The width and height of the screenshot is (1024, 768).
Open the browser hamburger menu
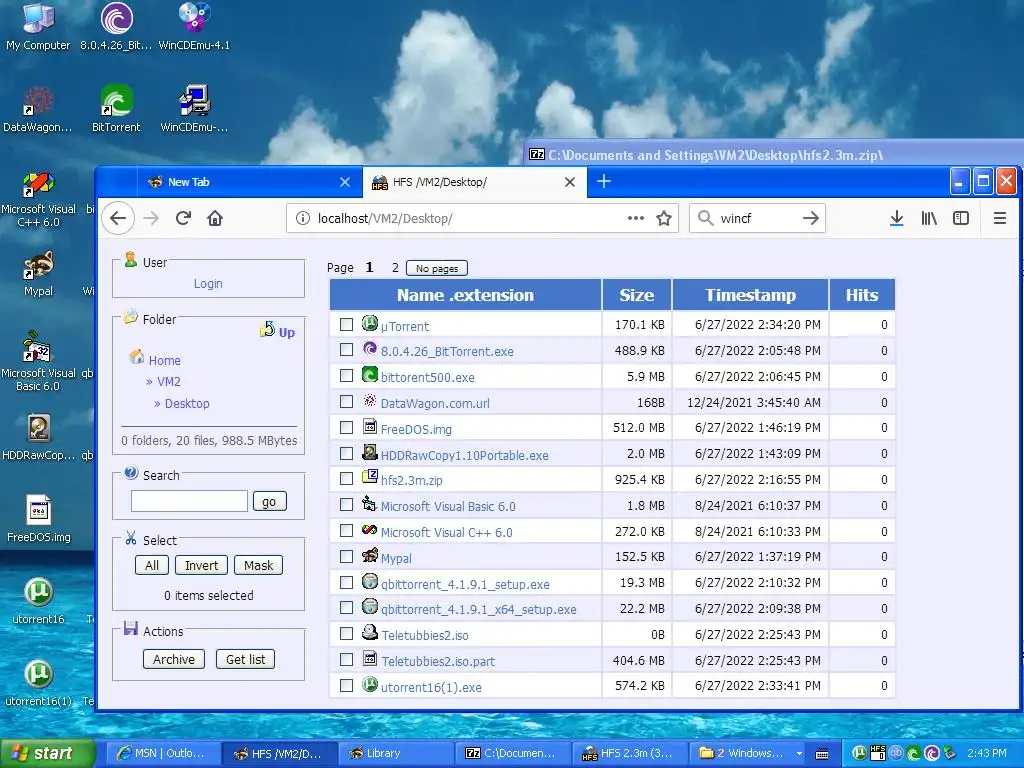[x=999, y=218]
